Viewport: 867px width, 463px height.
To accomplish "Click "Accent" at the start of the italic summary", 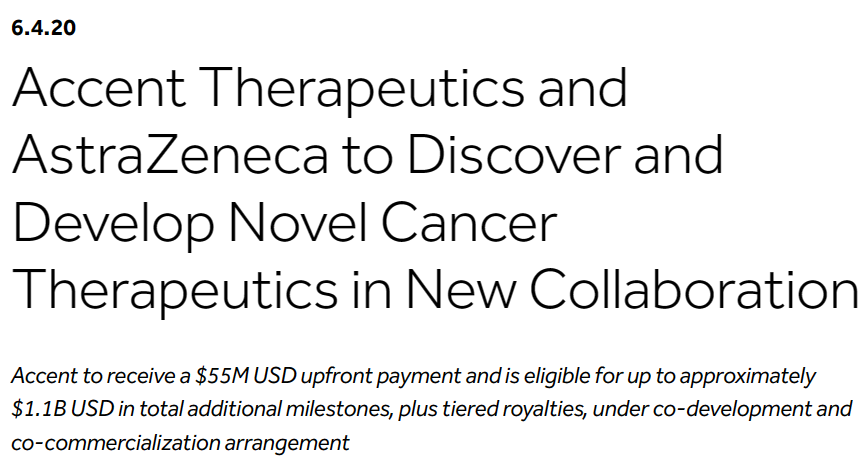I will click(41, 377).
